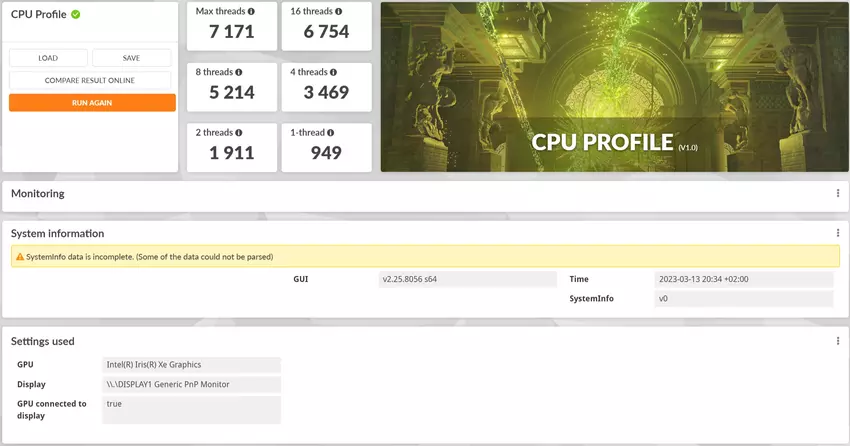Viewport: 850px width, 446px height.
Task: Open the Settings used three-dot menu
Action: click(837, 341)
